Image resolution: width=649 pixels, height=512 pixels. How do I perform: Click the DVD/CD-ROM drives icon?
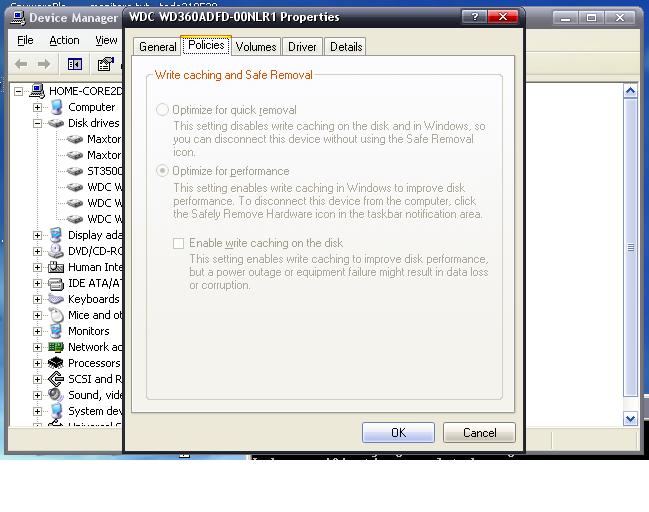(x=56, y=251)
